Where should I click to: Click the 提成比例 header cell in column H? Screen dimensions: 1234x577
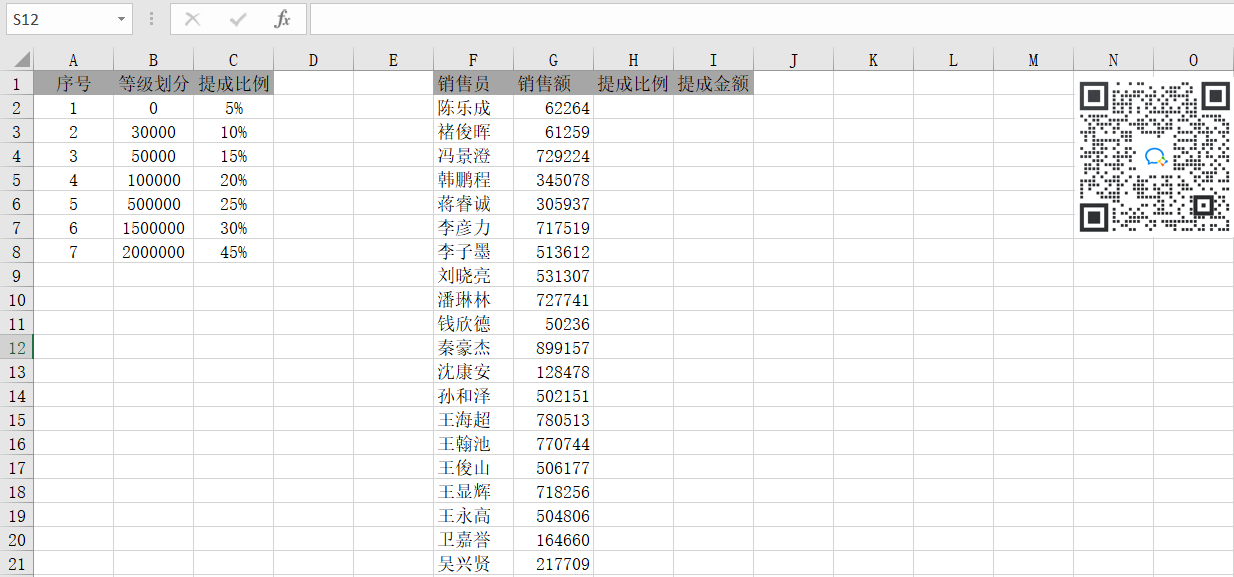633,84
